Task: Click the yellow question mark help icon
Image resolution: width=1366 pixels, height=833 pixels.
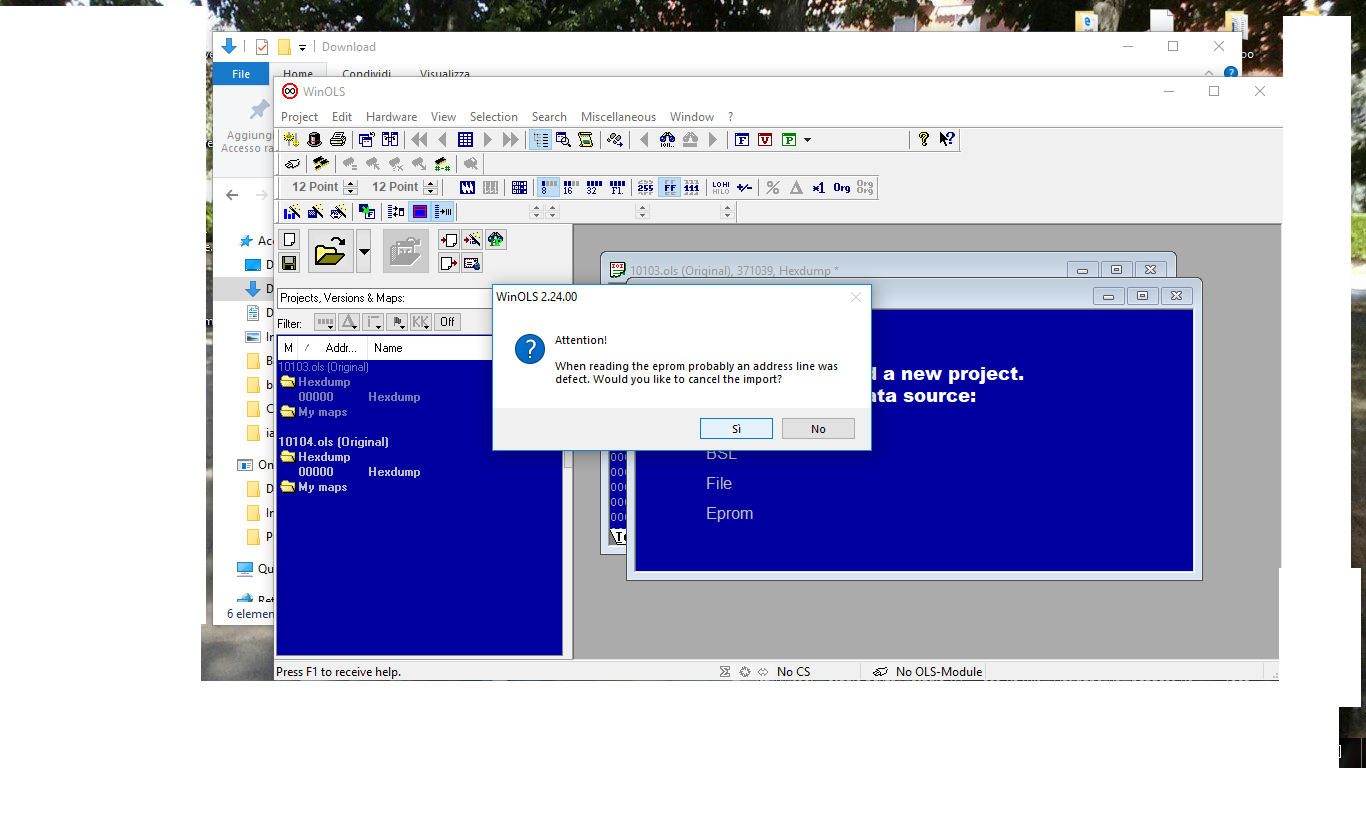Action: pos(924,139)
